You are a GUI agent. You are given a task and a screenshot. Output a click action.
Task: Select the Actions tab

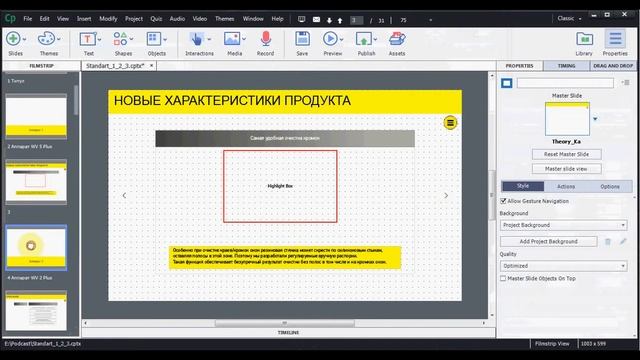point(566,187)
